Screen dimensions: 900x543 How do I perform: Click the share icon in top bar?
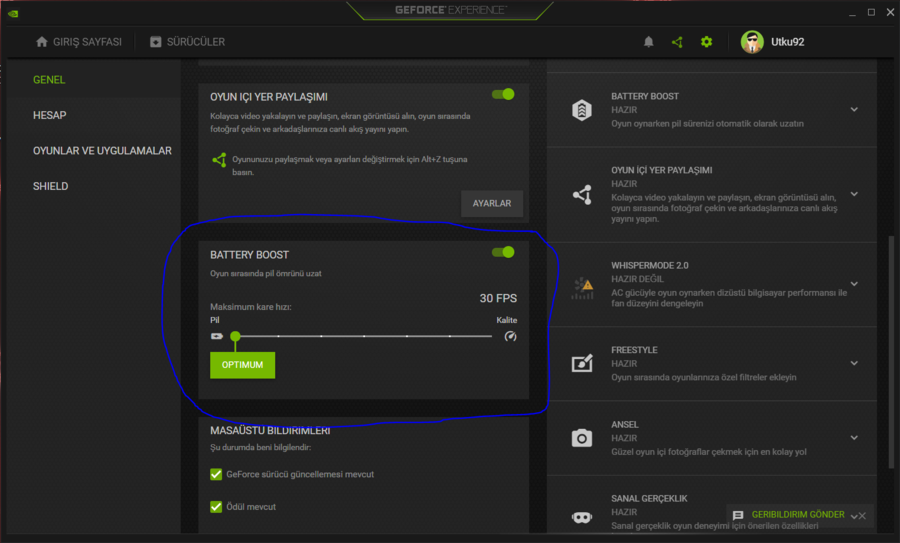click(x=677, y=42)
